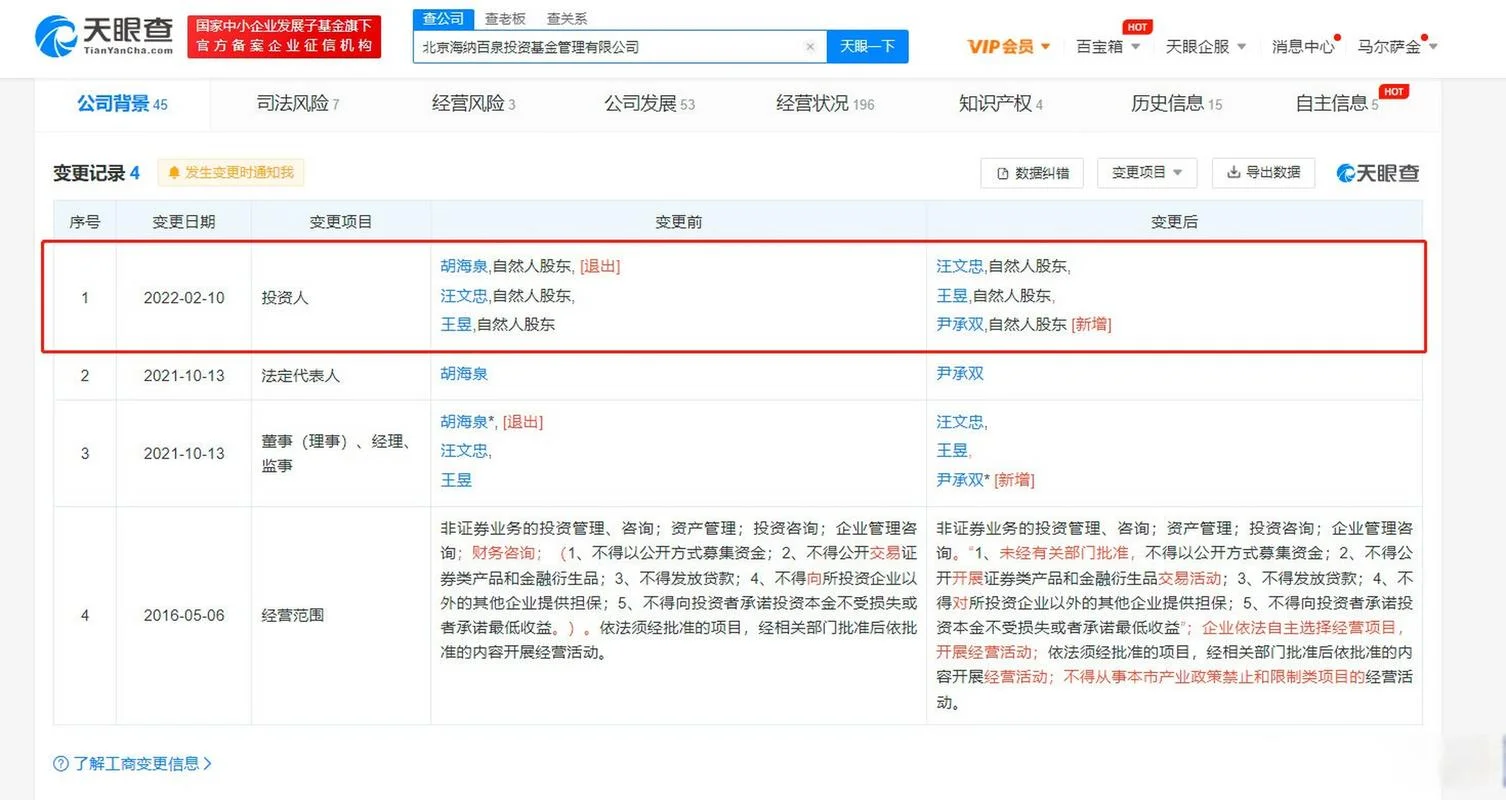Select the 查关系 search tab
This screenshot has height=800, width=1506.
(567, 19)
